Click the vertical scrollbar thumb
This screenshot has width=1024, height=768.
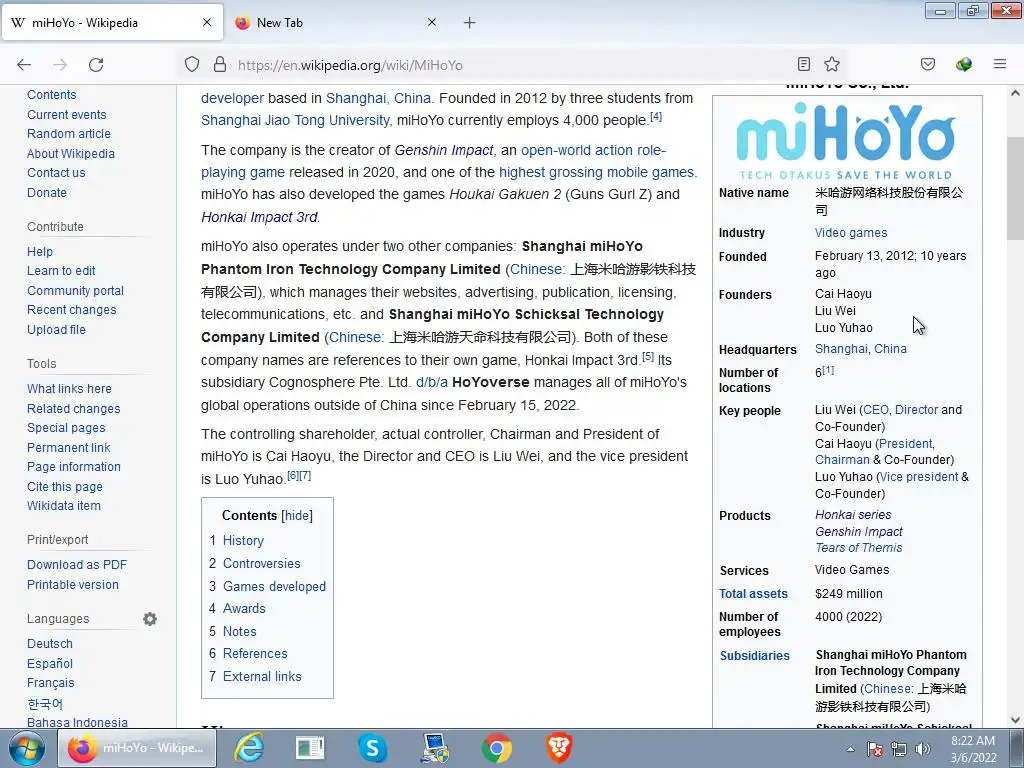click(x=1015, y=188)
